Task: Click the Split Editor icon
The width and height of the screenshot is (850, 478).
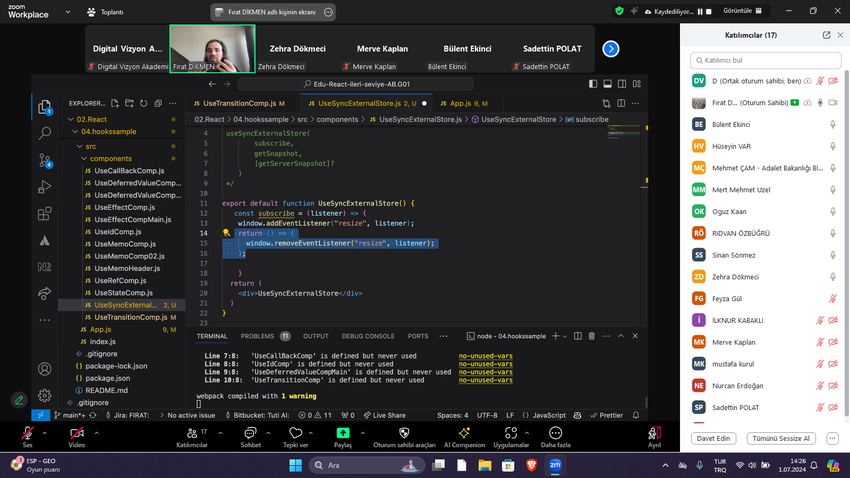Action: 621,103
